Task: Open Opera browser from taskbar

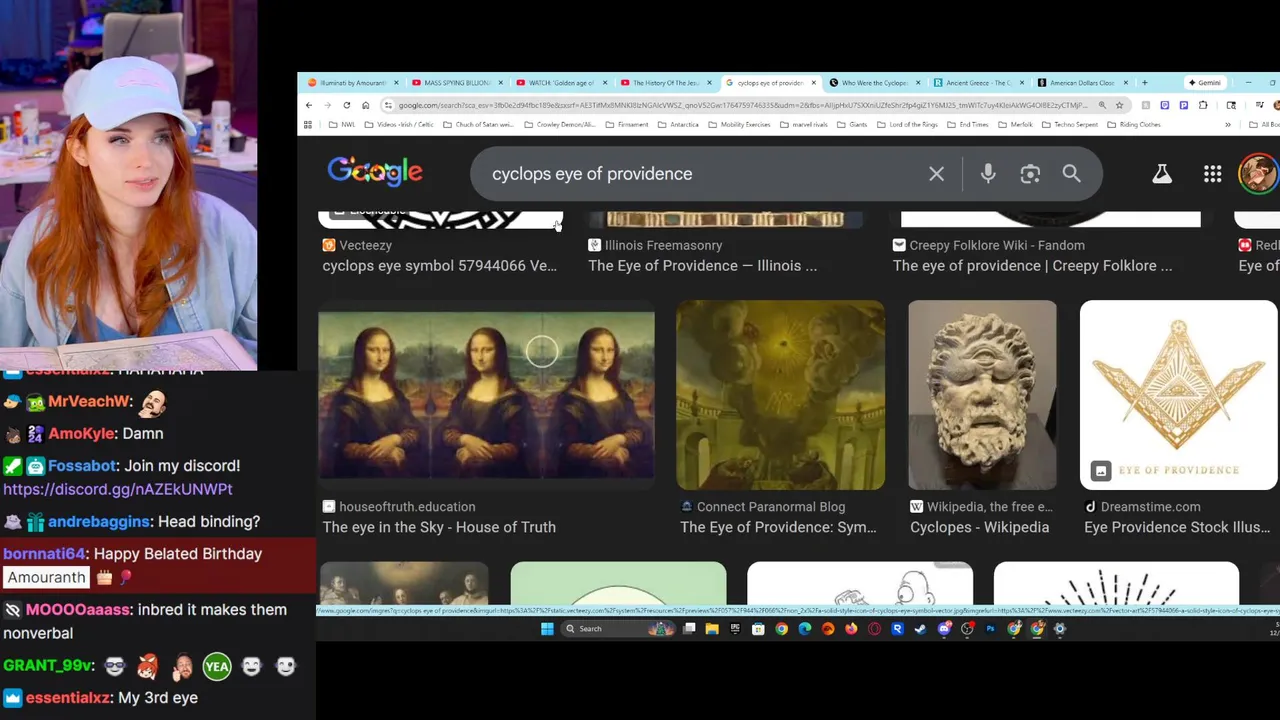Action: pos(874,628)
